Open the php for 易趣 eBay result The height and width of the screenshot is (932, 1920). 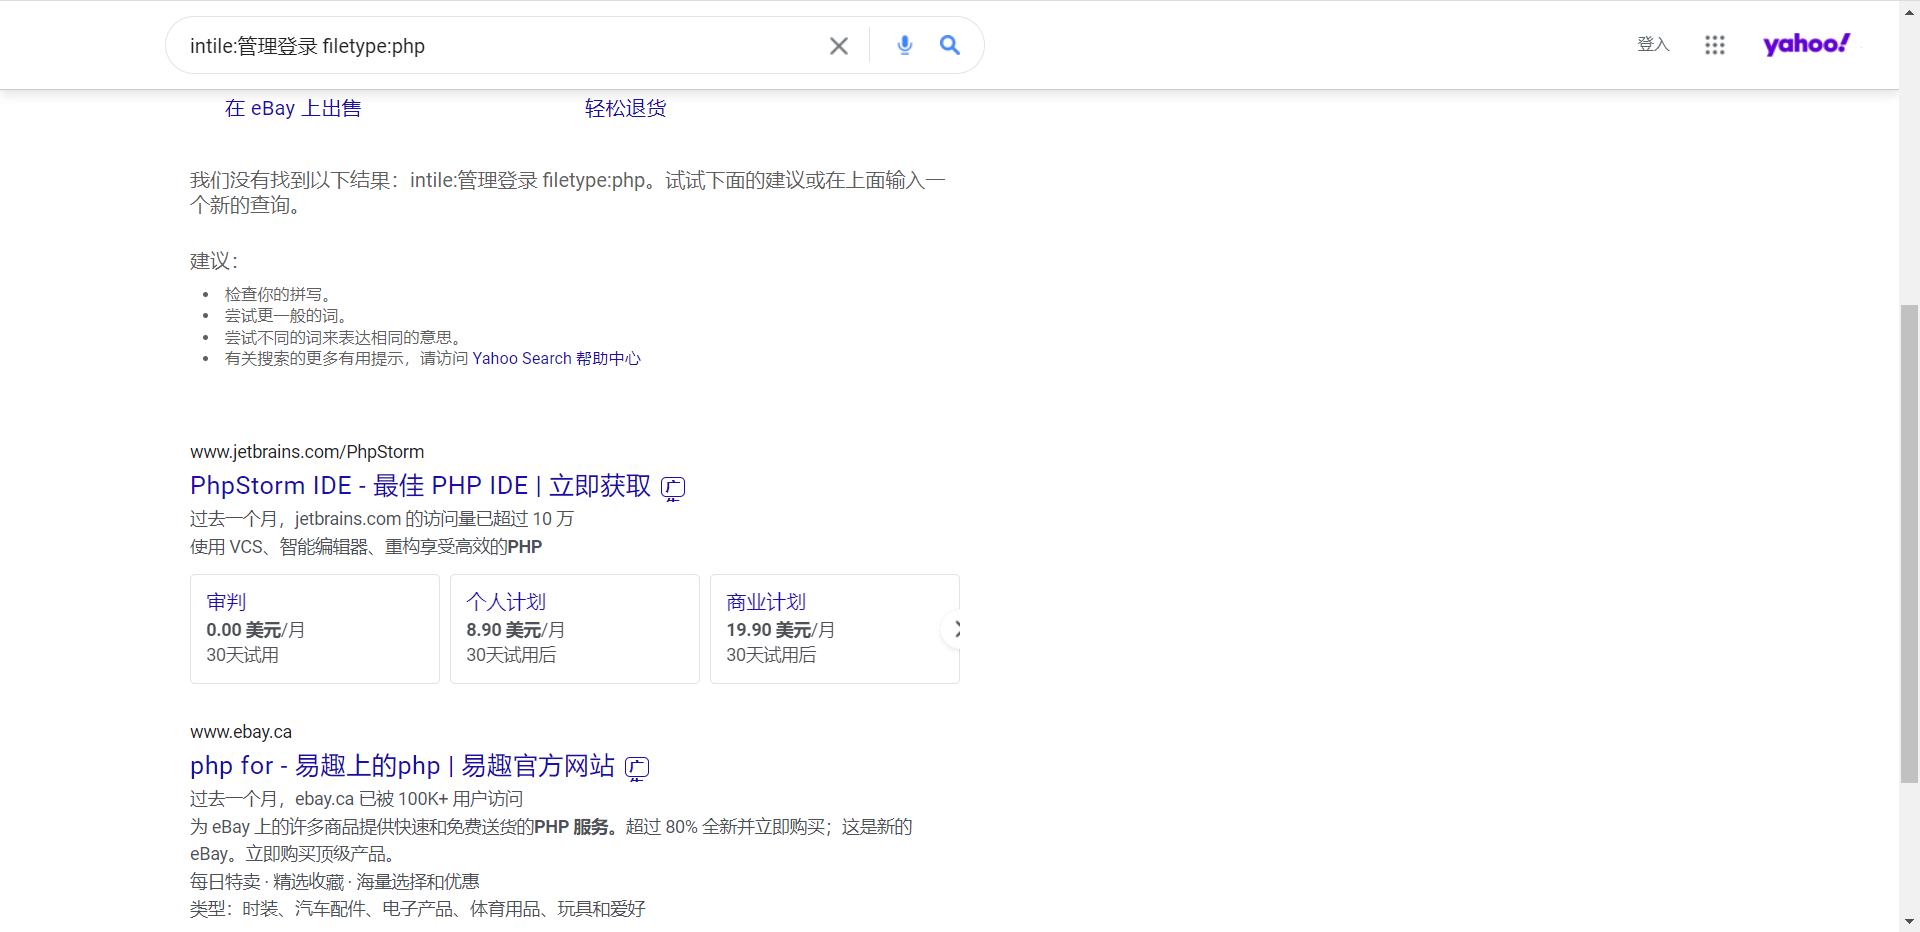(402, 766)
